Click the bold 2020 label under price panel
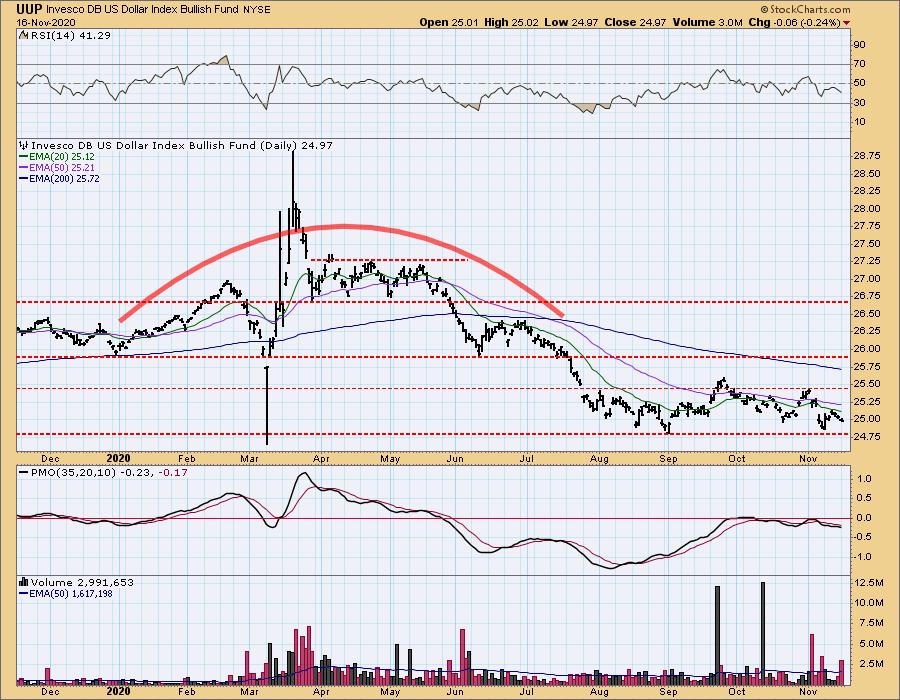This screenshot has width=900, height=700. (x=118, y=458)
